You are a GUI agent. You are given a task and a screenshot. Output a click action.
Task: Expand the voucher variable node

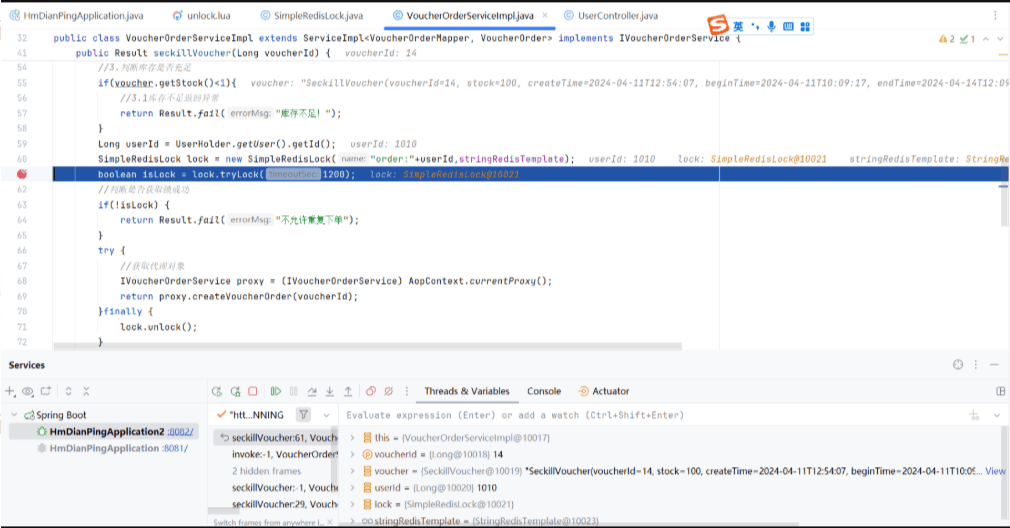coord(356,471)
